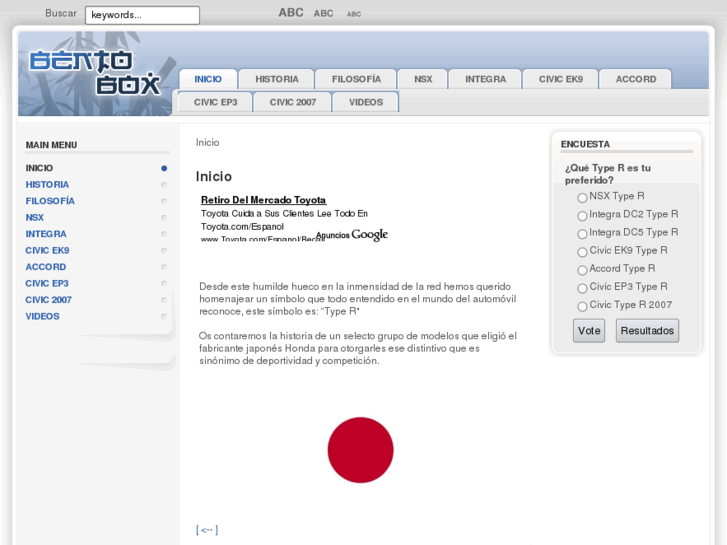Select Accord Type R radio button
This screenshot has height=545, width=727.
coord(582,270)
